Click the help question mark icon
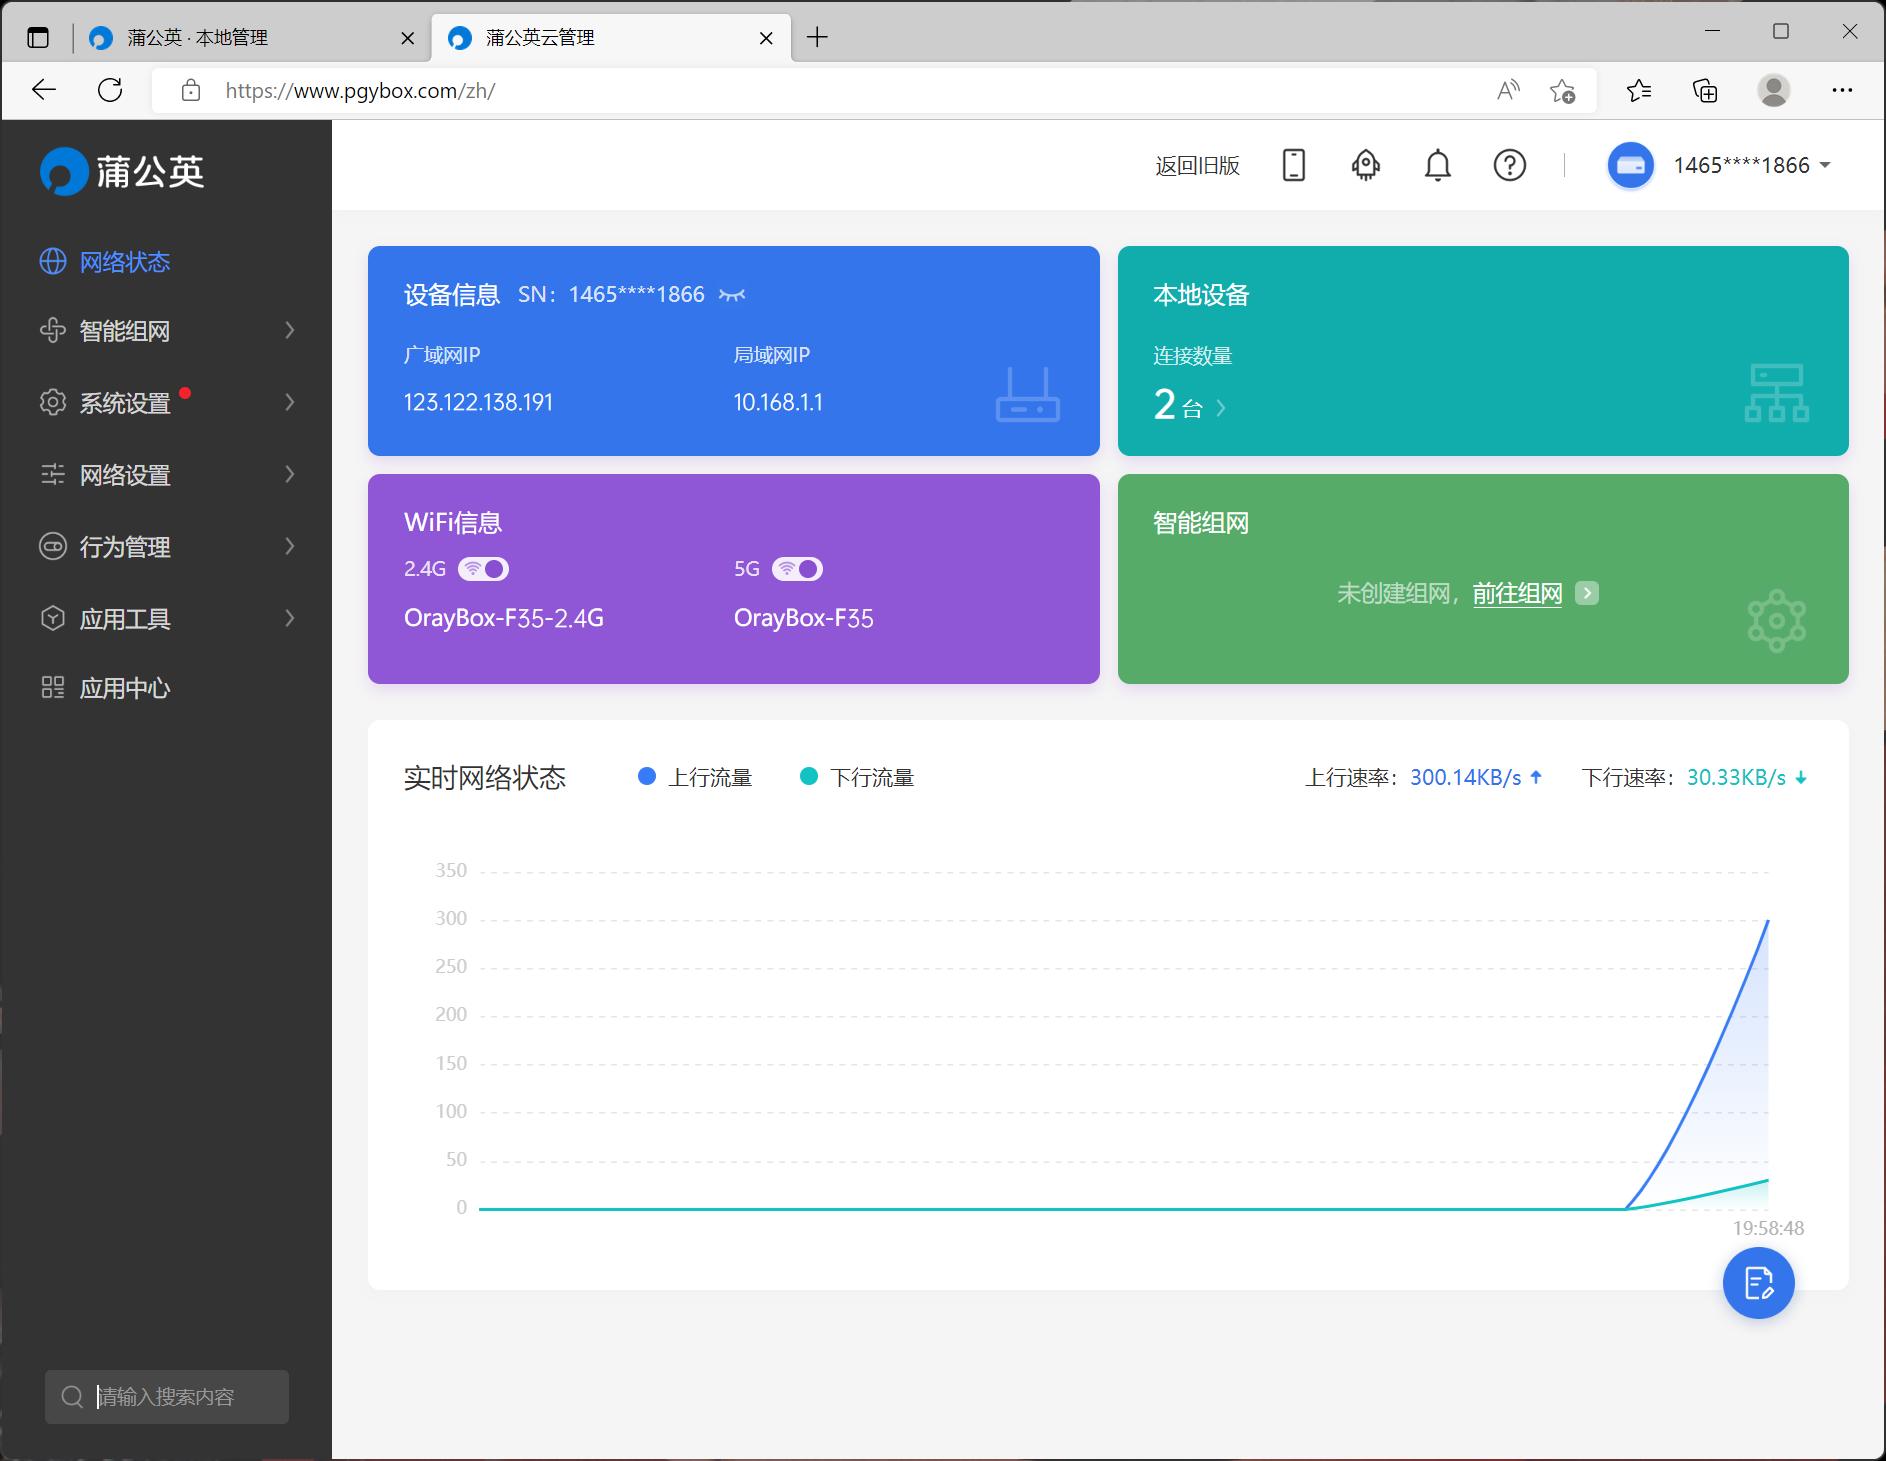 (x=1510, y=165)
